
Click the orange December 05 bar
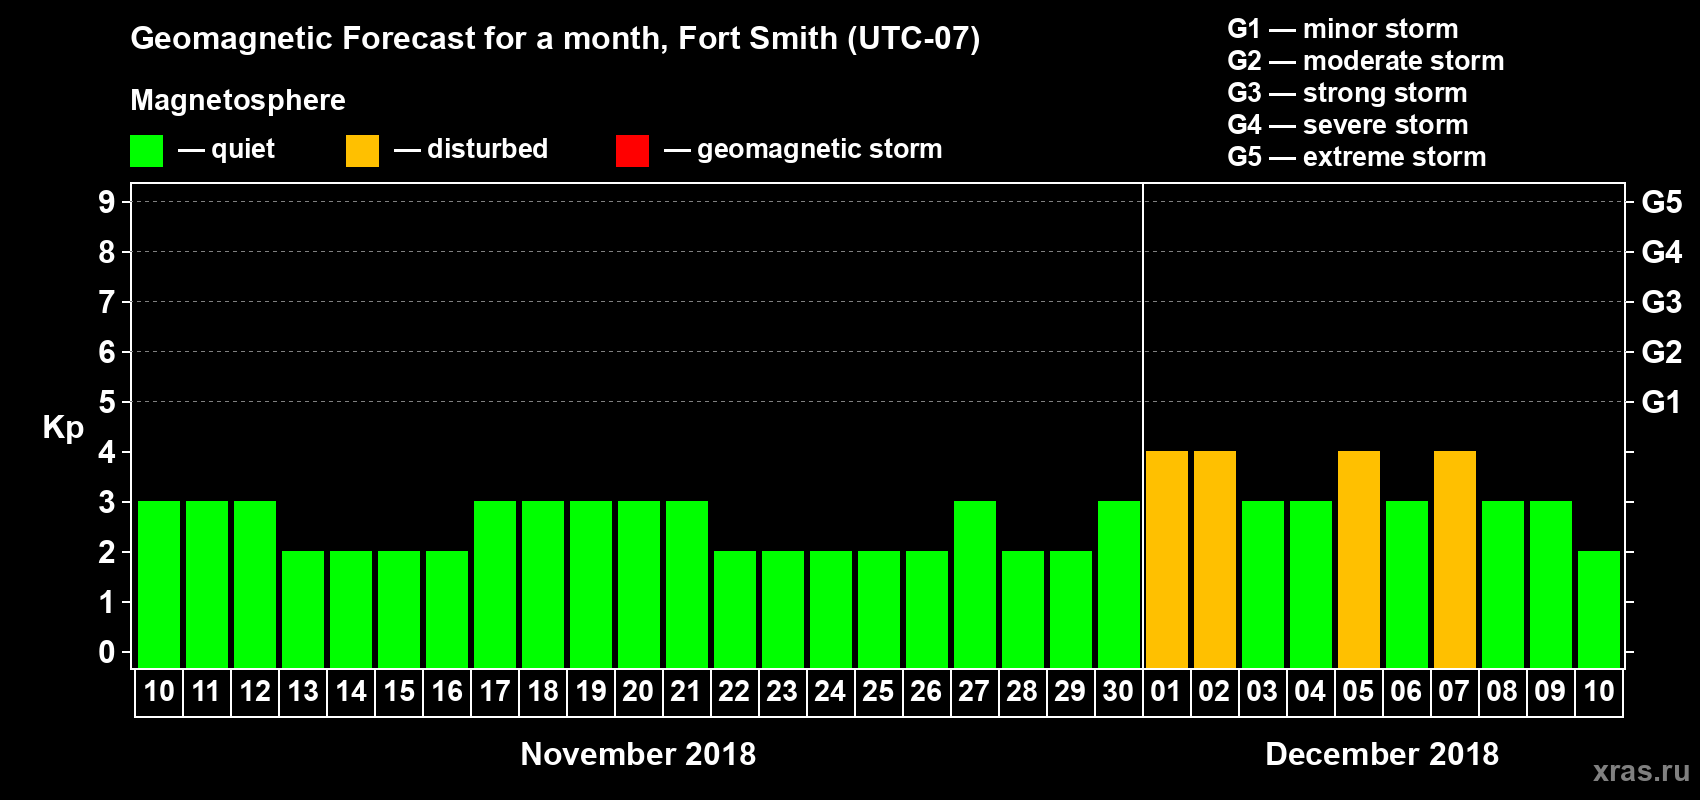click(x=1359, y=559)
